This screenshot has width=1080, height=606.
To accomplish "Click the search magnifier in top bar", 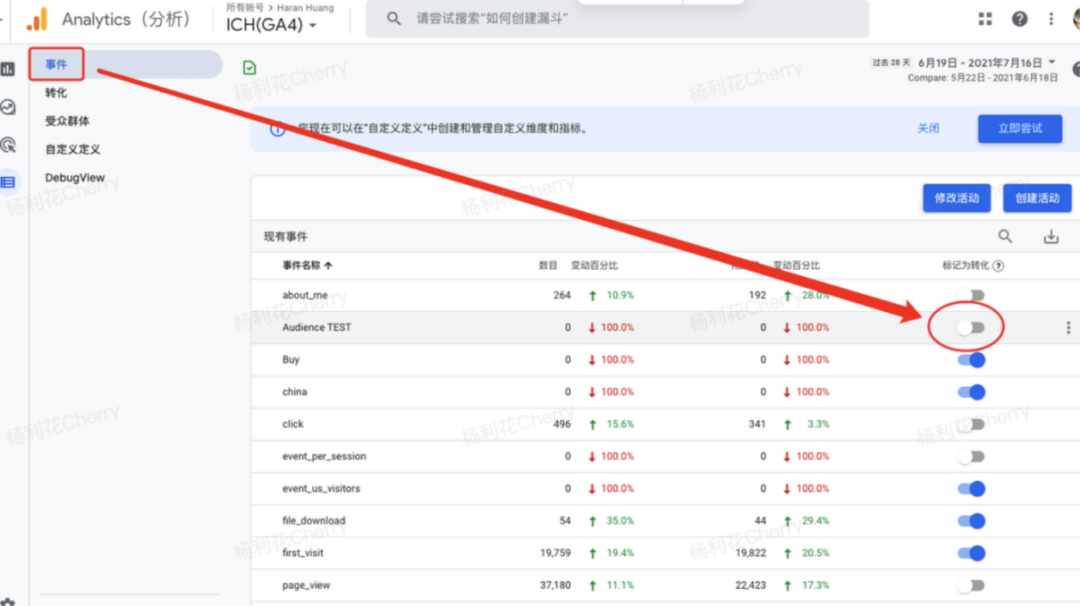I will (393, 19).
